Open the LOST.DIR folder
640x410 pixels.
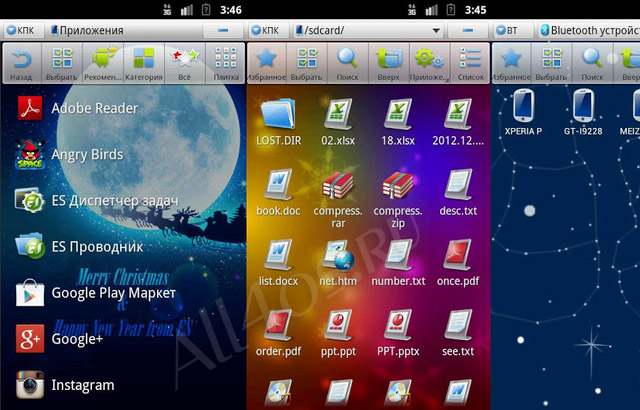pyautogui.click(x=278, y=122)
